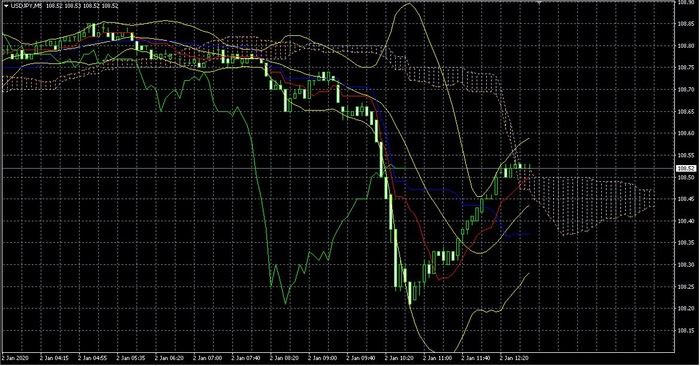
Task: Click the '2 Jan 06:20' time label
Action: pyautogui.click(x=169, y=358)
